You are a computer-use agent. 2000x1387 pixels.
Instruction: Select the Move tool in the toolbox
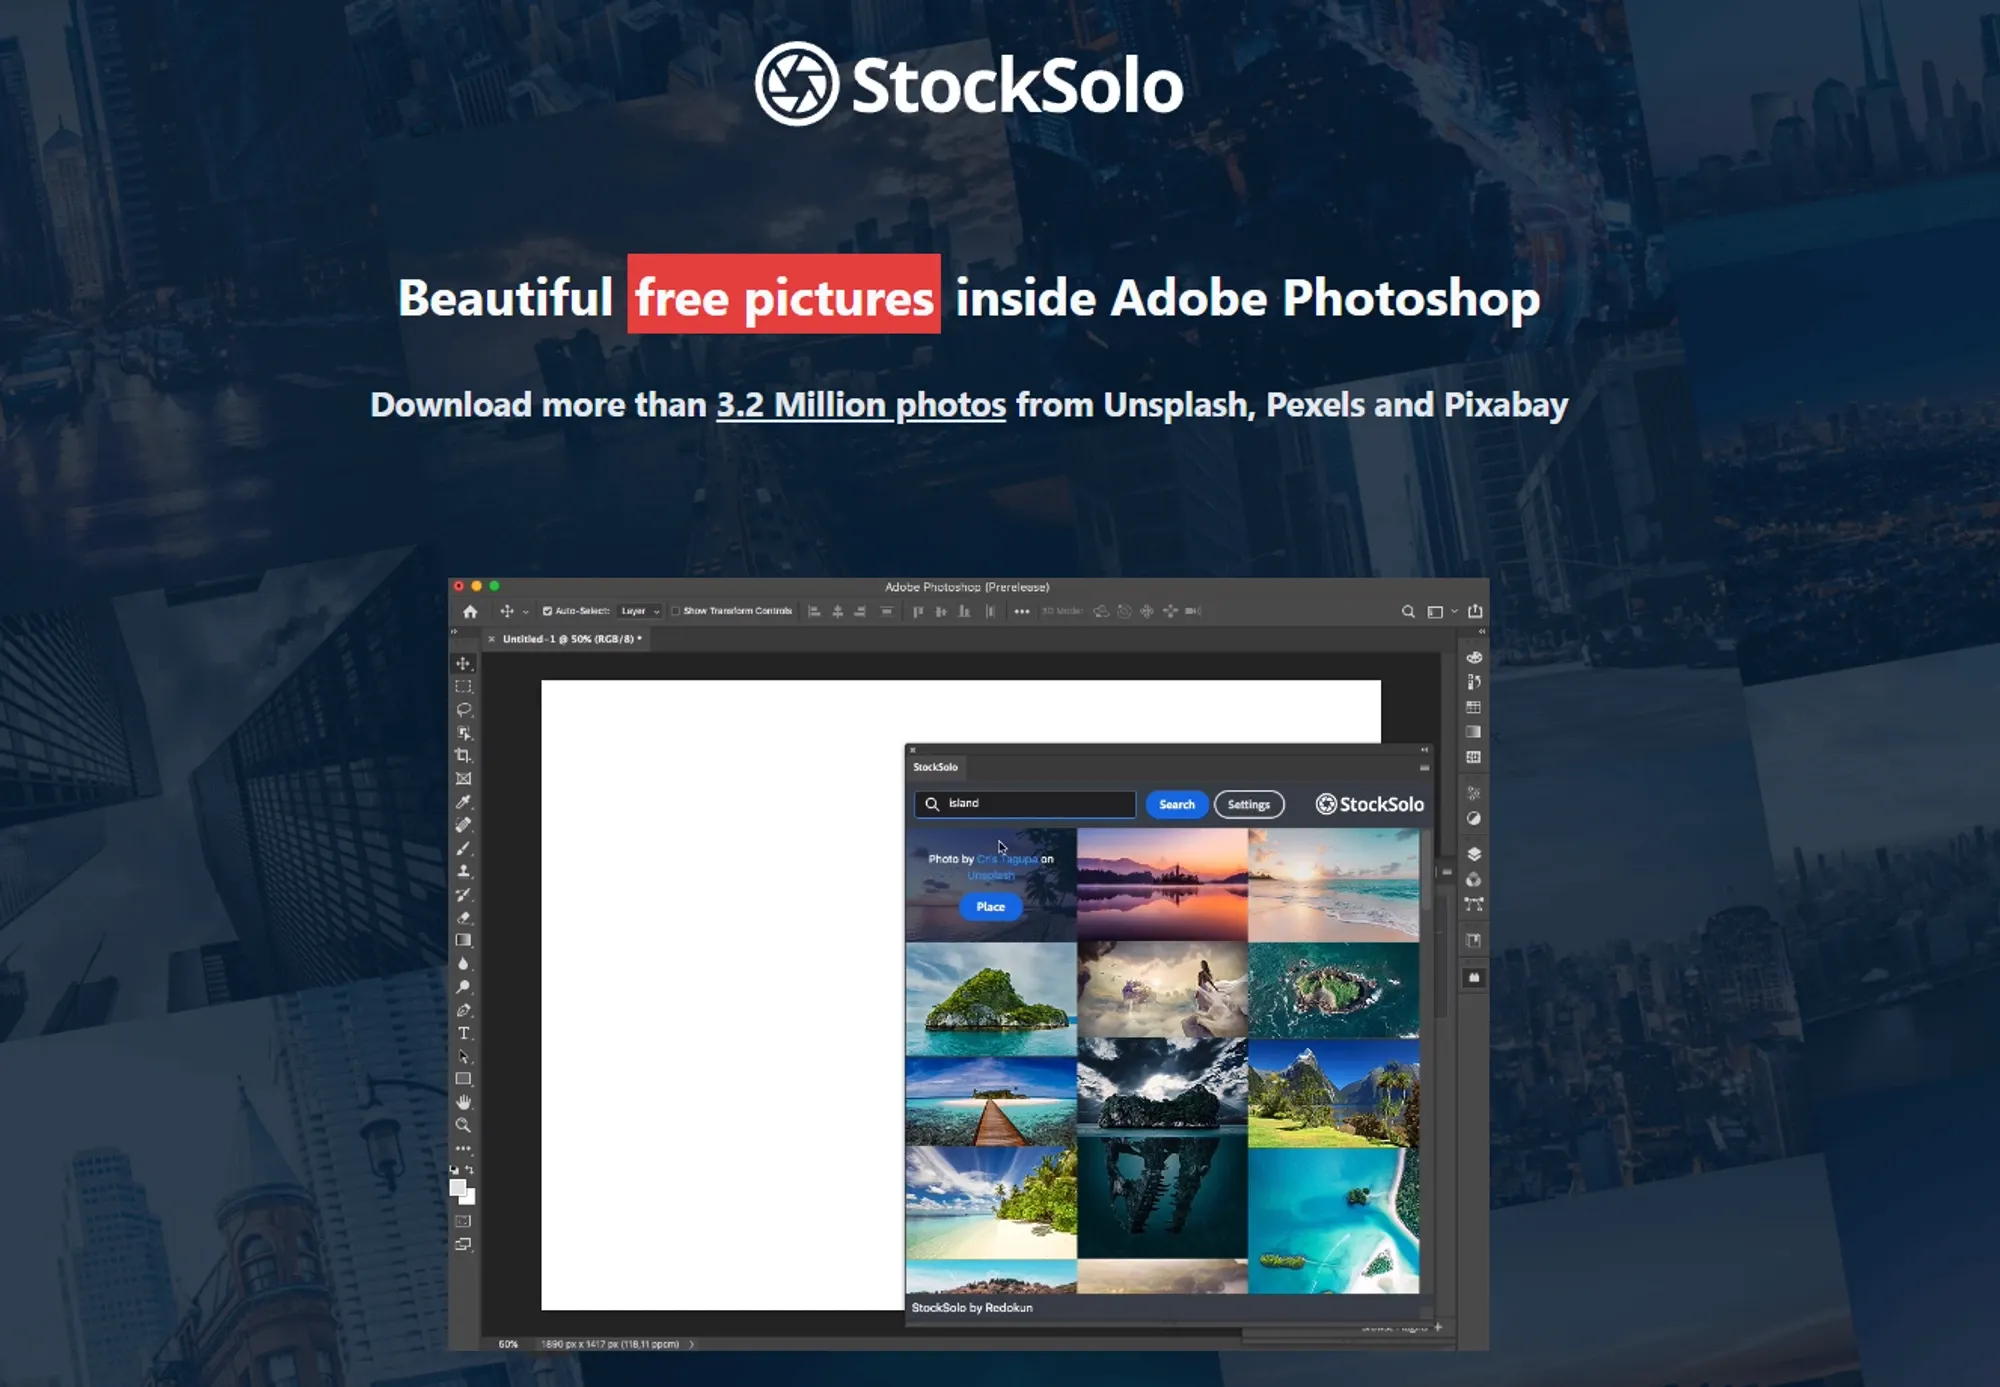point(463,664)
